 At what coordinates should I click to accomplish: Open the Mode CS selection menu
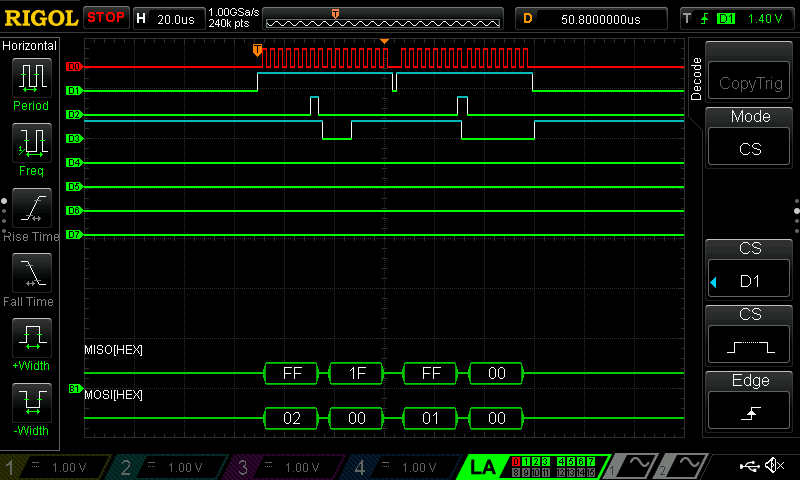pos(750,136)
